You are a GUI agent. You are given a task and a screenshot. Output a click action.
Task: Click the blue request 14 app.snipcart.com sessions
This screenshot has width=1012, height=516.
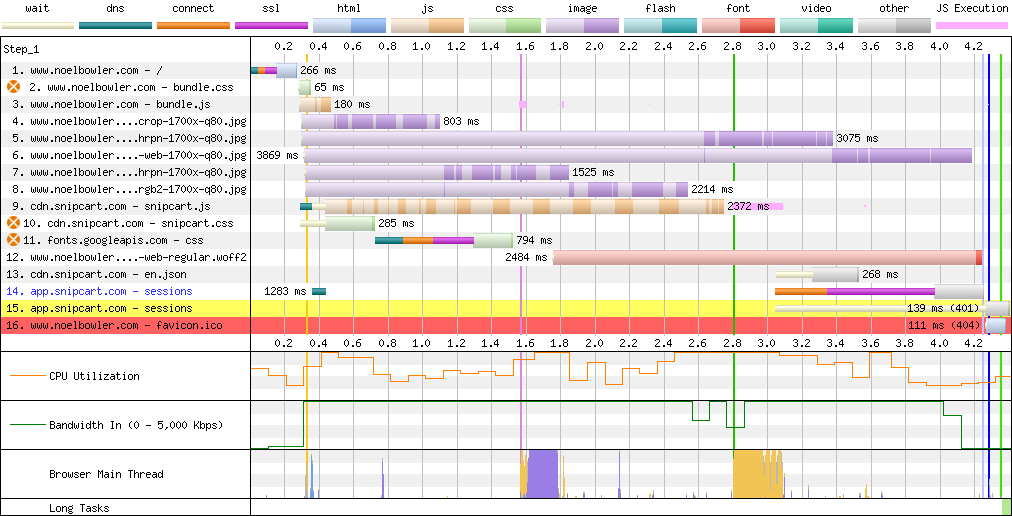coord(99,291)
